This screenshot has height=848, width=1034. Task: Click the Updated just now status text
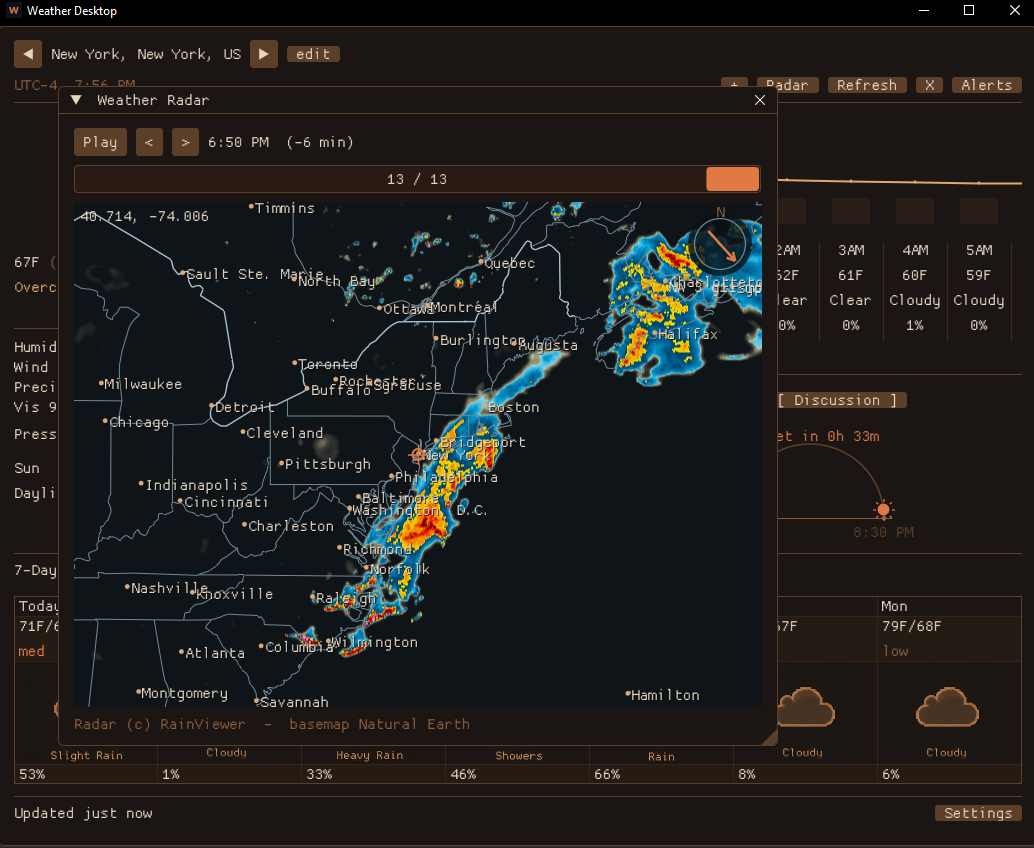click(83, 813)
